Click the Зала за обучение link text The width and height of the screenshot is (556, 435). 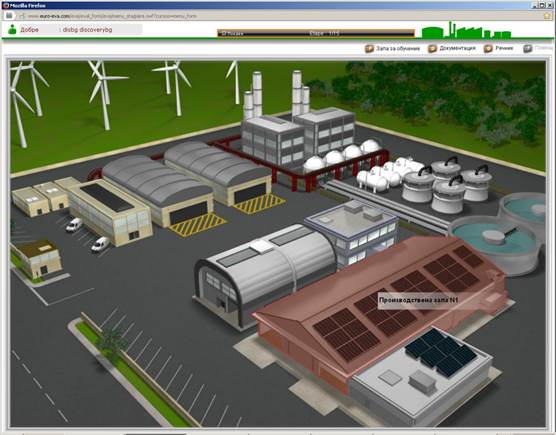tap(398, 49)
